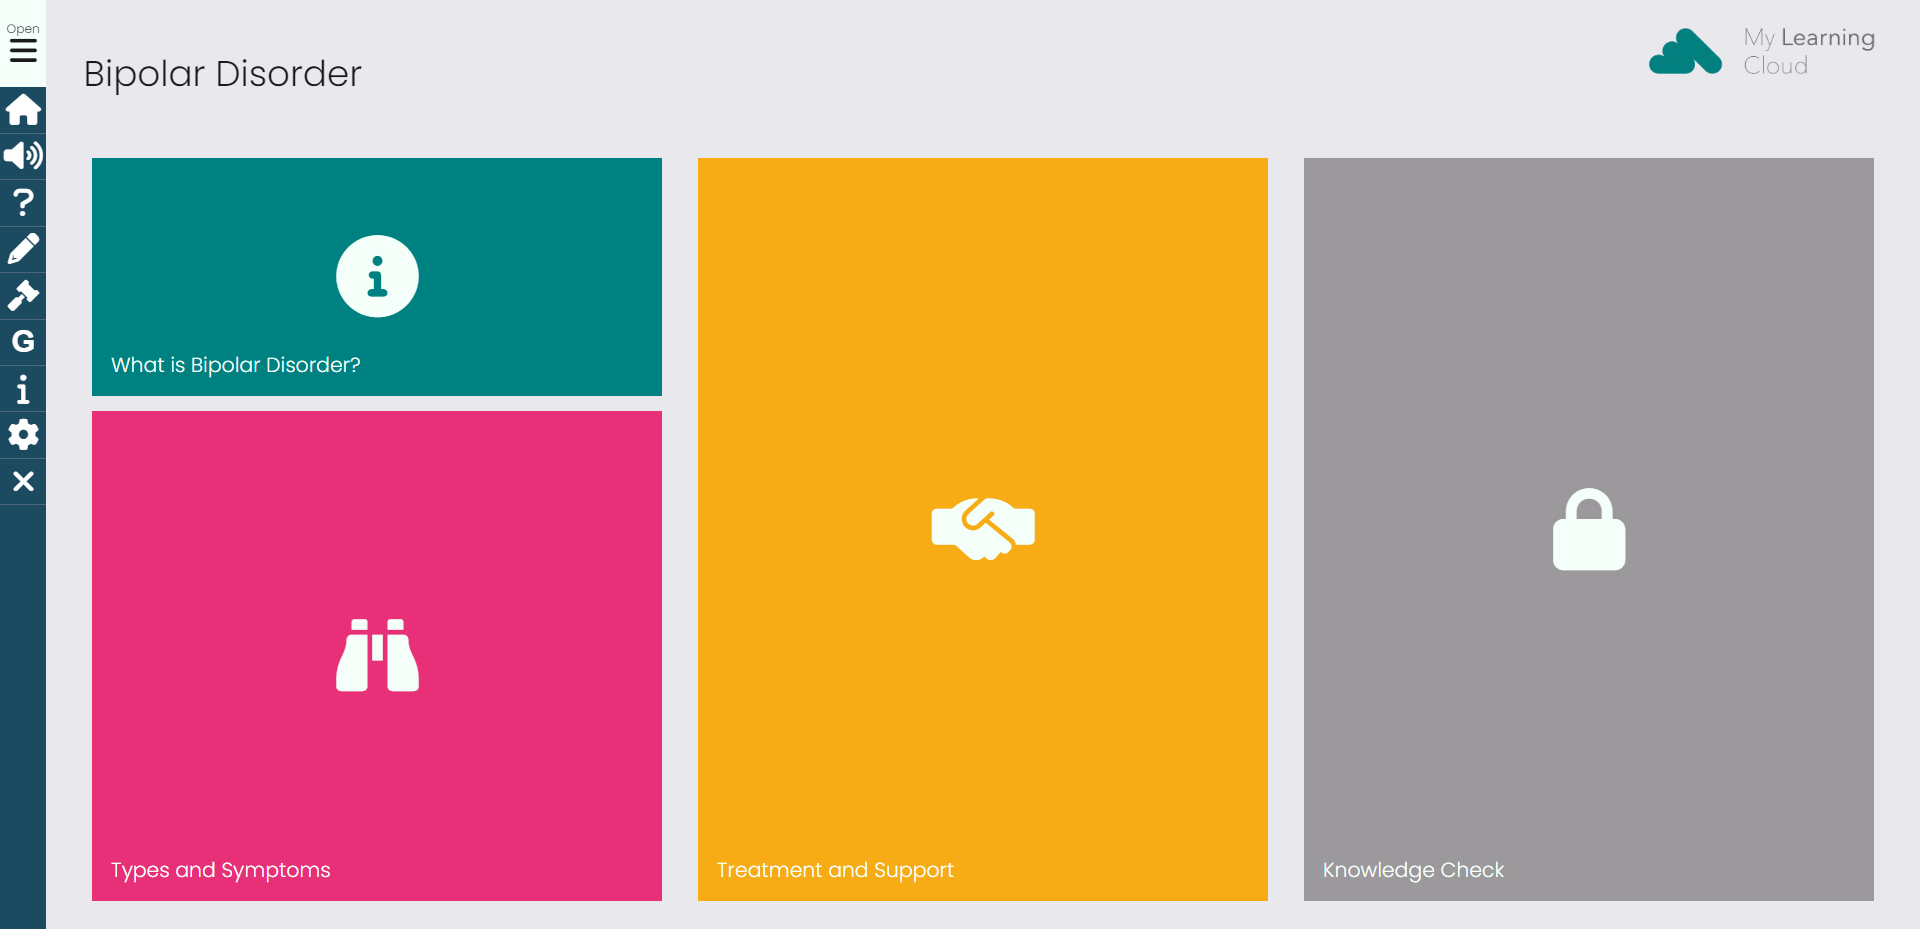Open the What is Bipolar Disorder? tile
Image resolution: width=1920 pixels, height=929 pixels.
(x=377, y=277)
